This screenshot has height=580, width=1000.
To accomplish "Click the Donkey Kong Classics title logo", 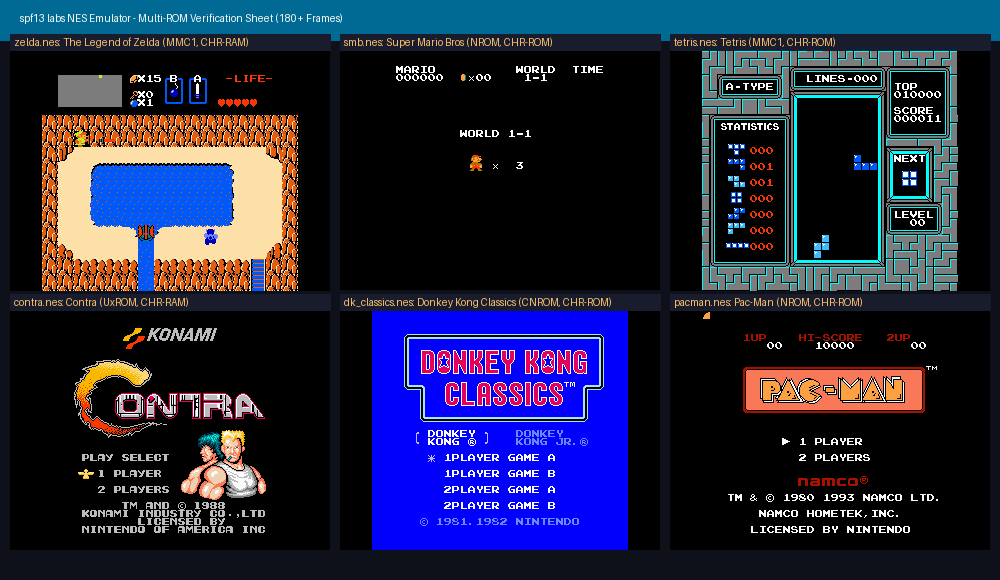I will 504,377.
